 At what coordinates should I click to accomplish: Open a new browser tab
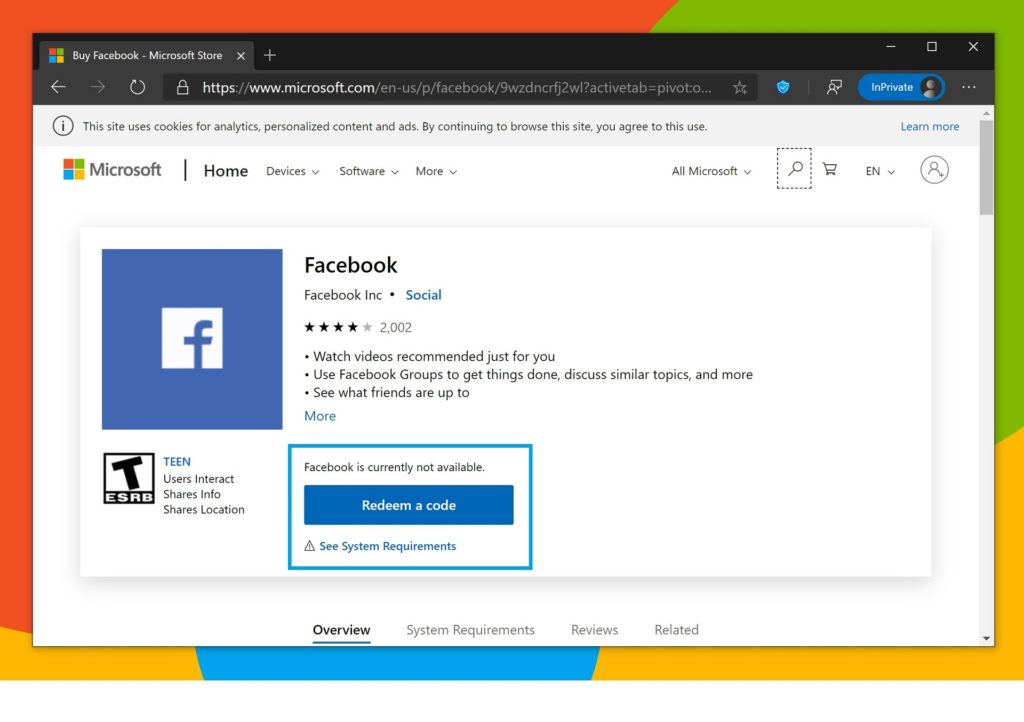270,55
